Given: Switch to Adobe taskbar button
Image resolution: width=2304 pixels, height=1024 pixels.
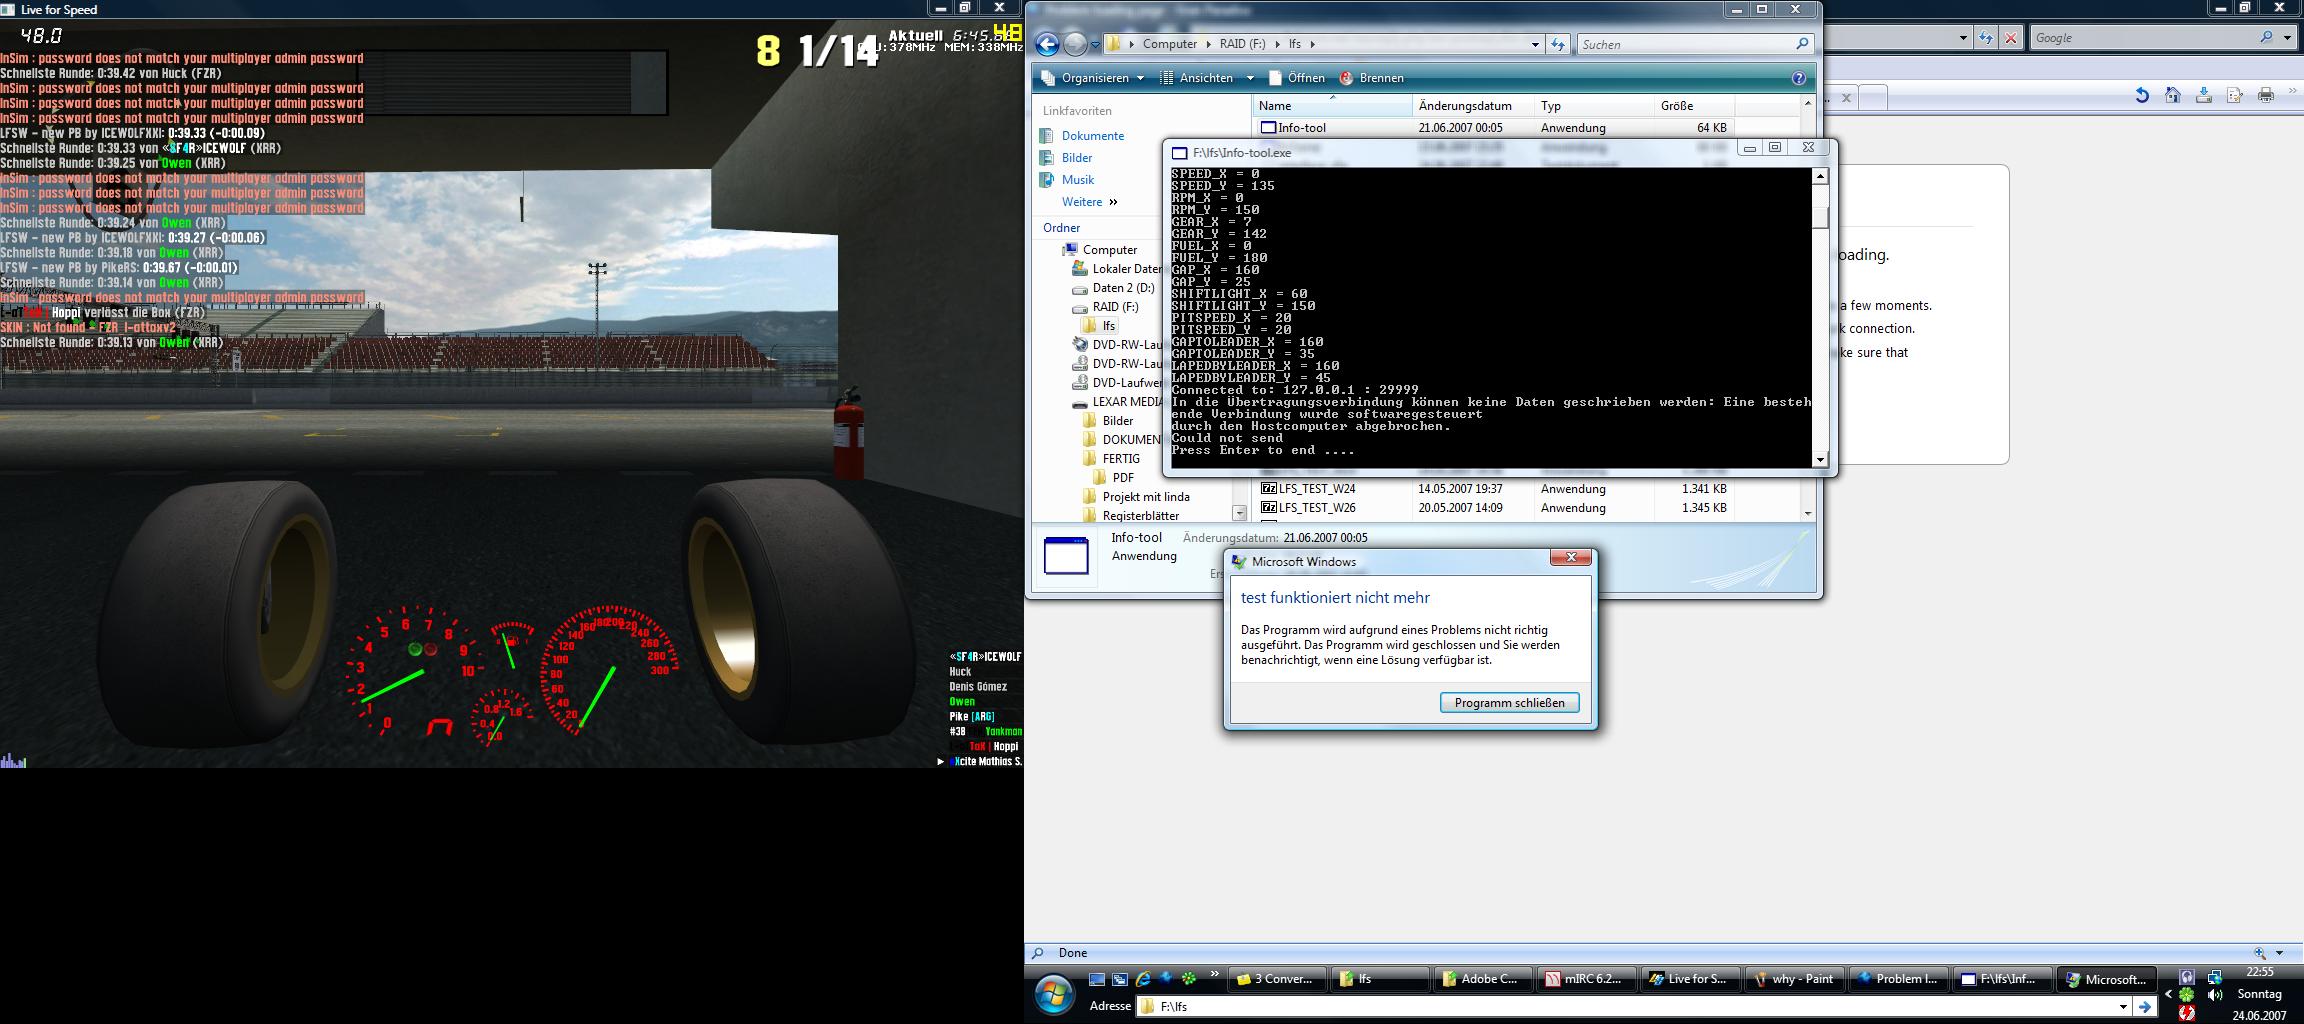Looking at the screenshot, I should coord(1481,979).
